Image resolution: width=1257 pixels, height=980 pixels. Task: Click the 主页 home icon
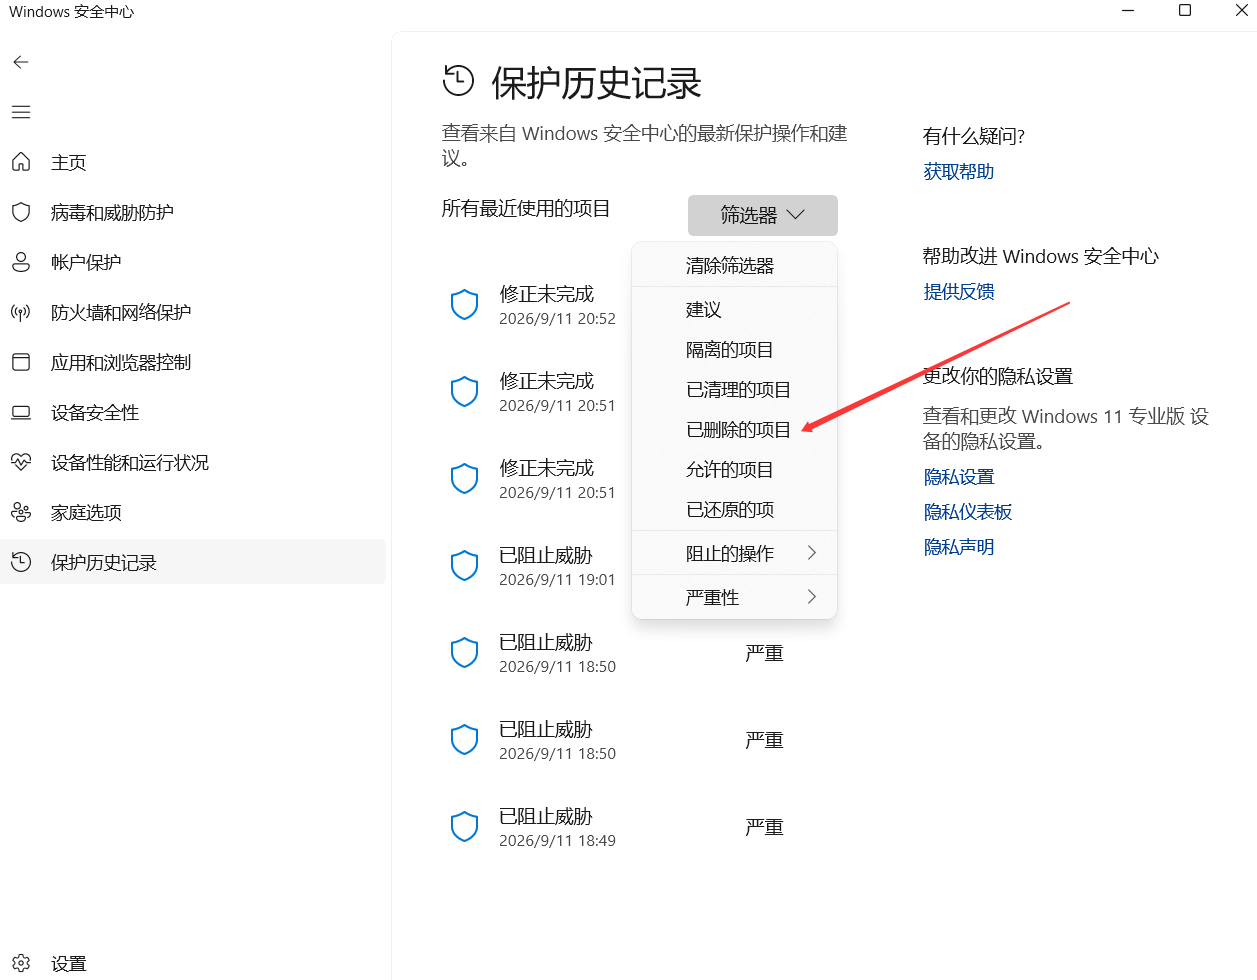click(21, 162)
